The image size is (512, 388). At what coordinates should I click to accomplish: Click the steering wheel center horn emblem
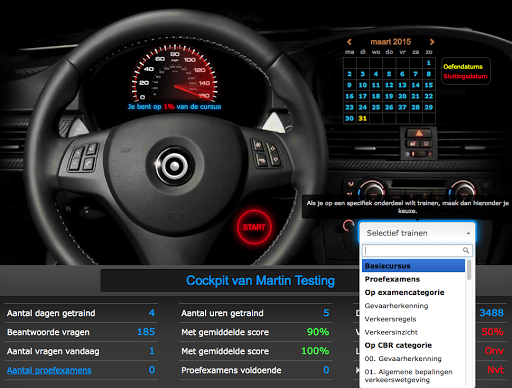[x=173, y=166]
